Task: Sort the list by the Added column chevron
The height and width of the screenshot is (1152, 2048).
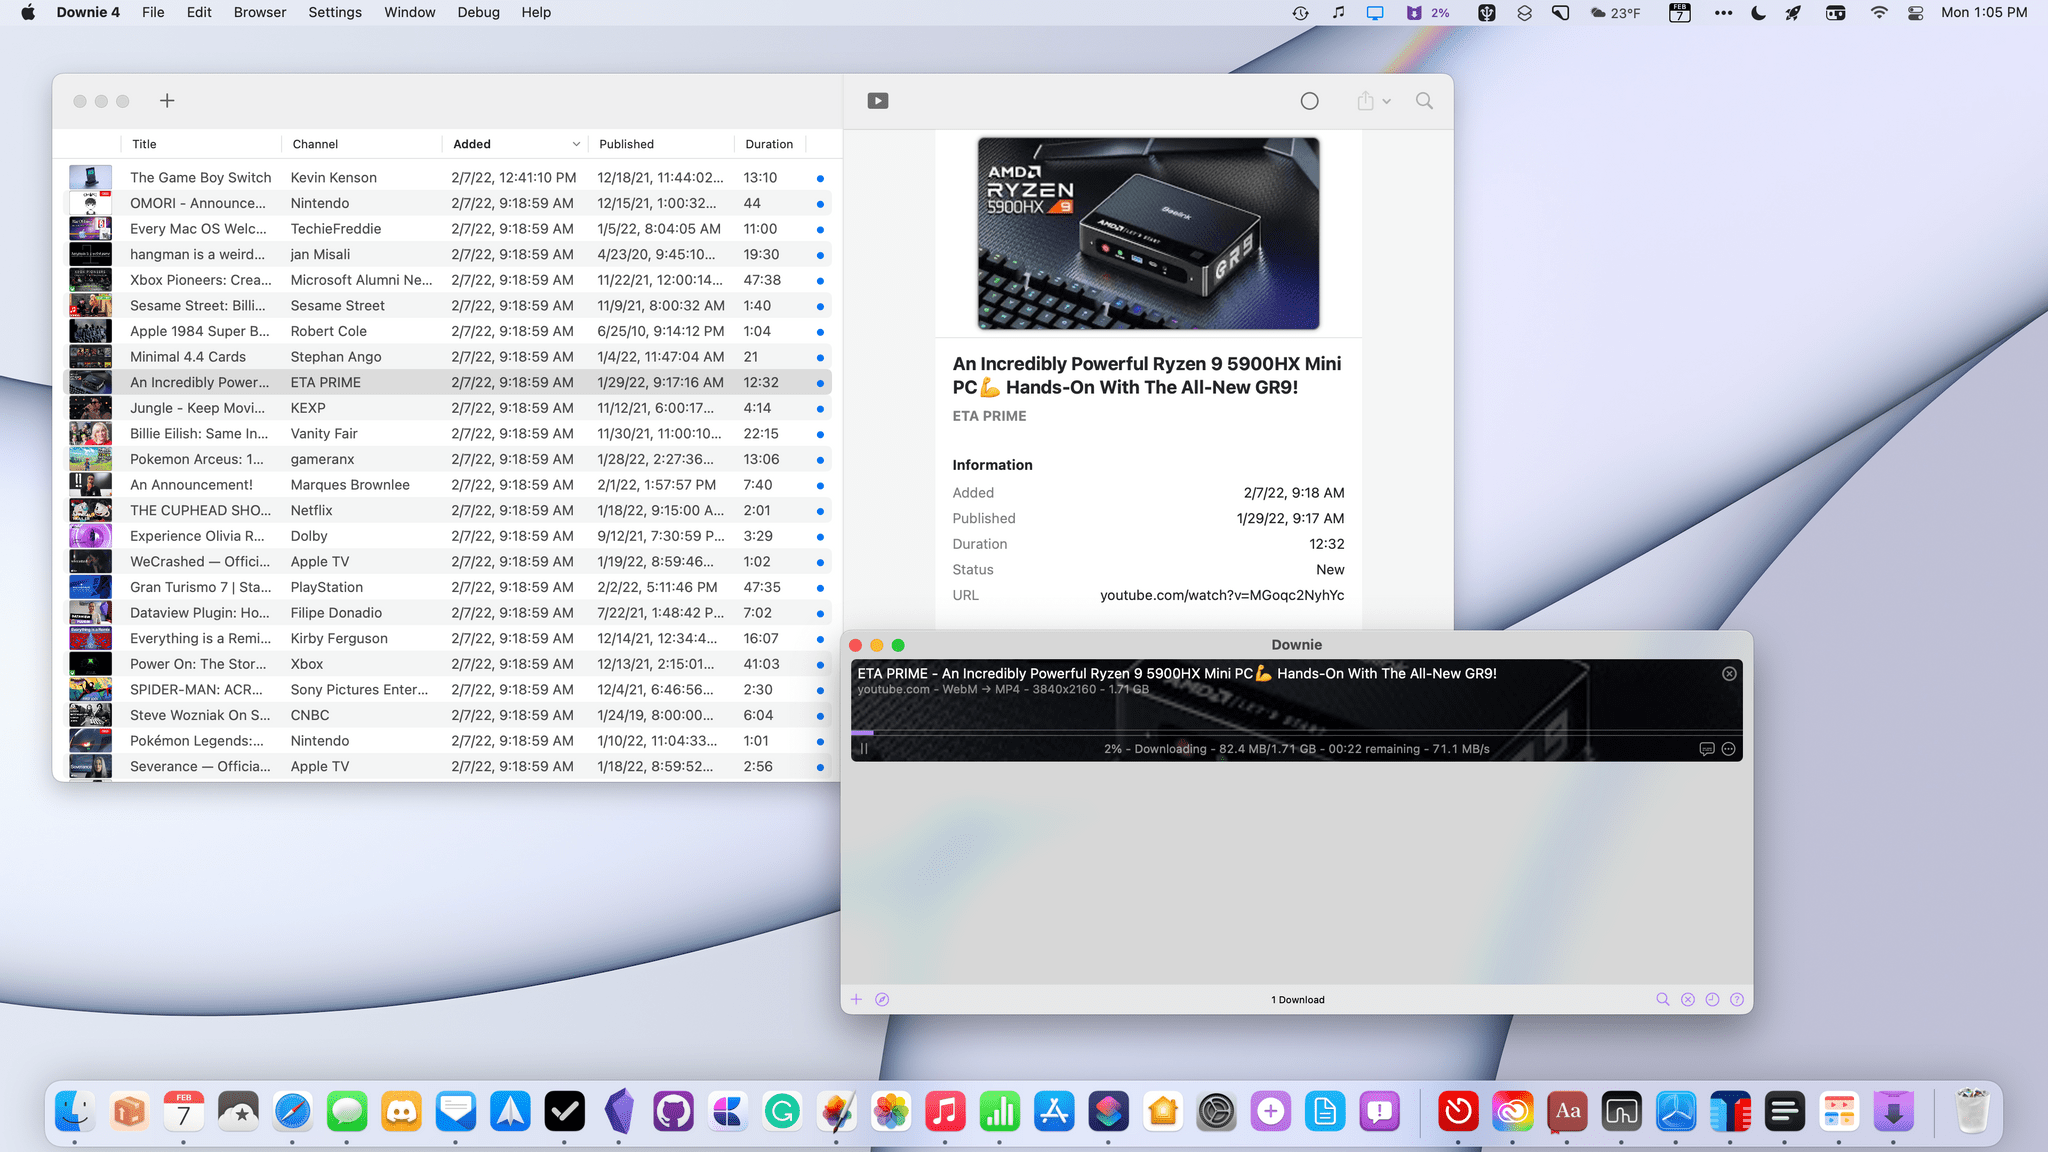Action: tap(576, 144)
